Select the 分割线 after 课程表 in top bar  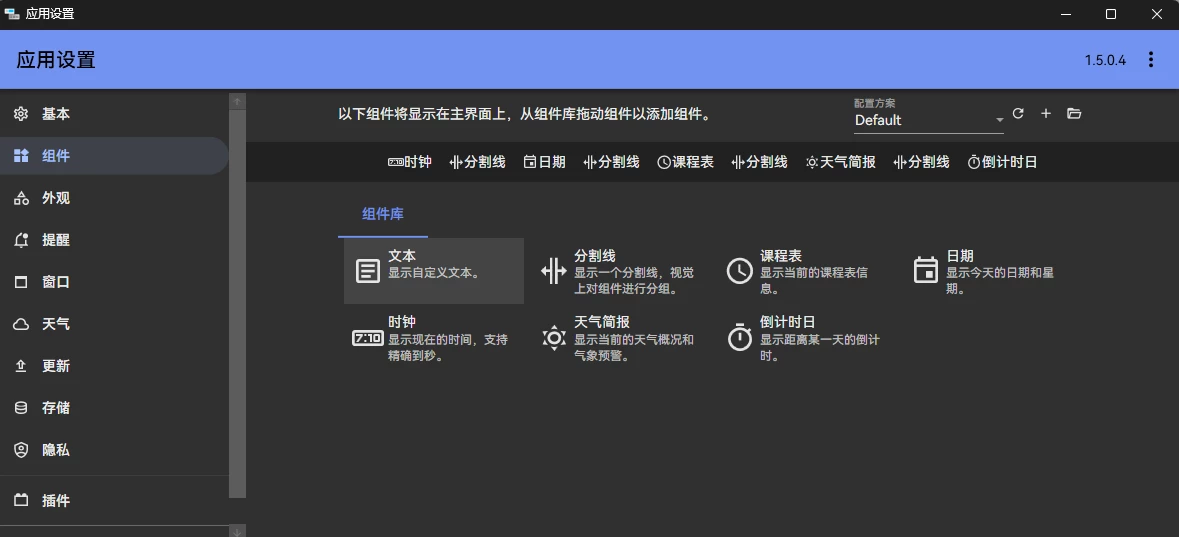pos(759,162)
